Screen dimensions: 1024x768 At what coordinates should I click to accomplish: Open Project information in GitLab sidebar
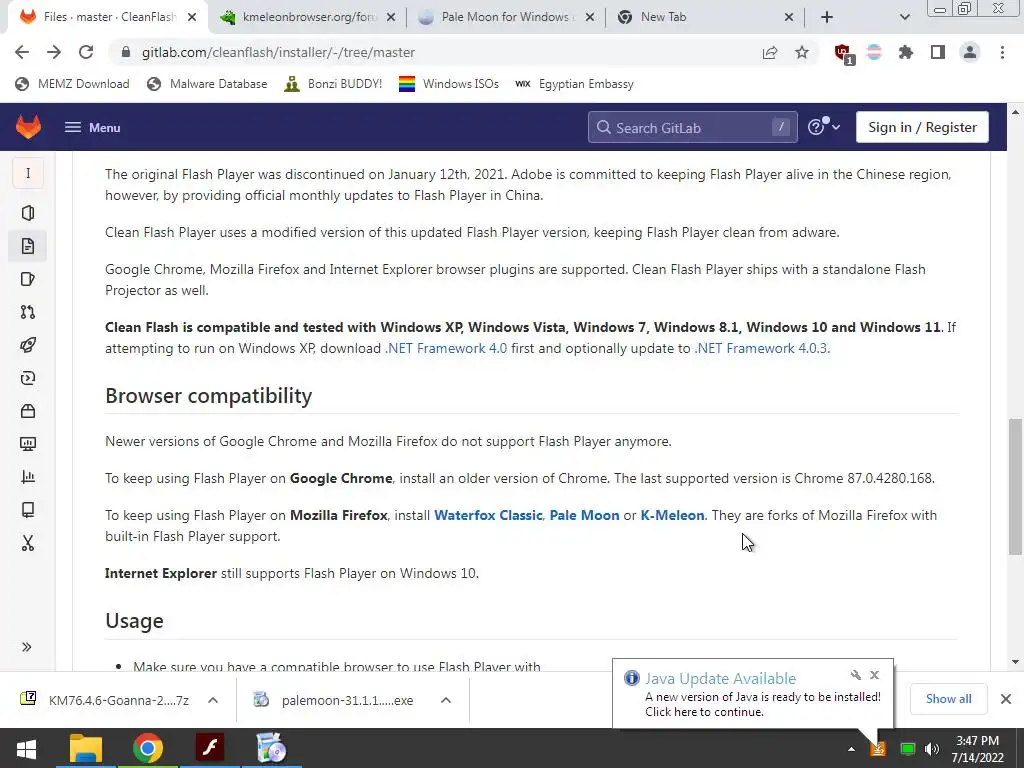click(27, 213)
